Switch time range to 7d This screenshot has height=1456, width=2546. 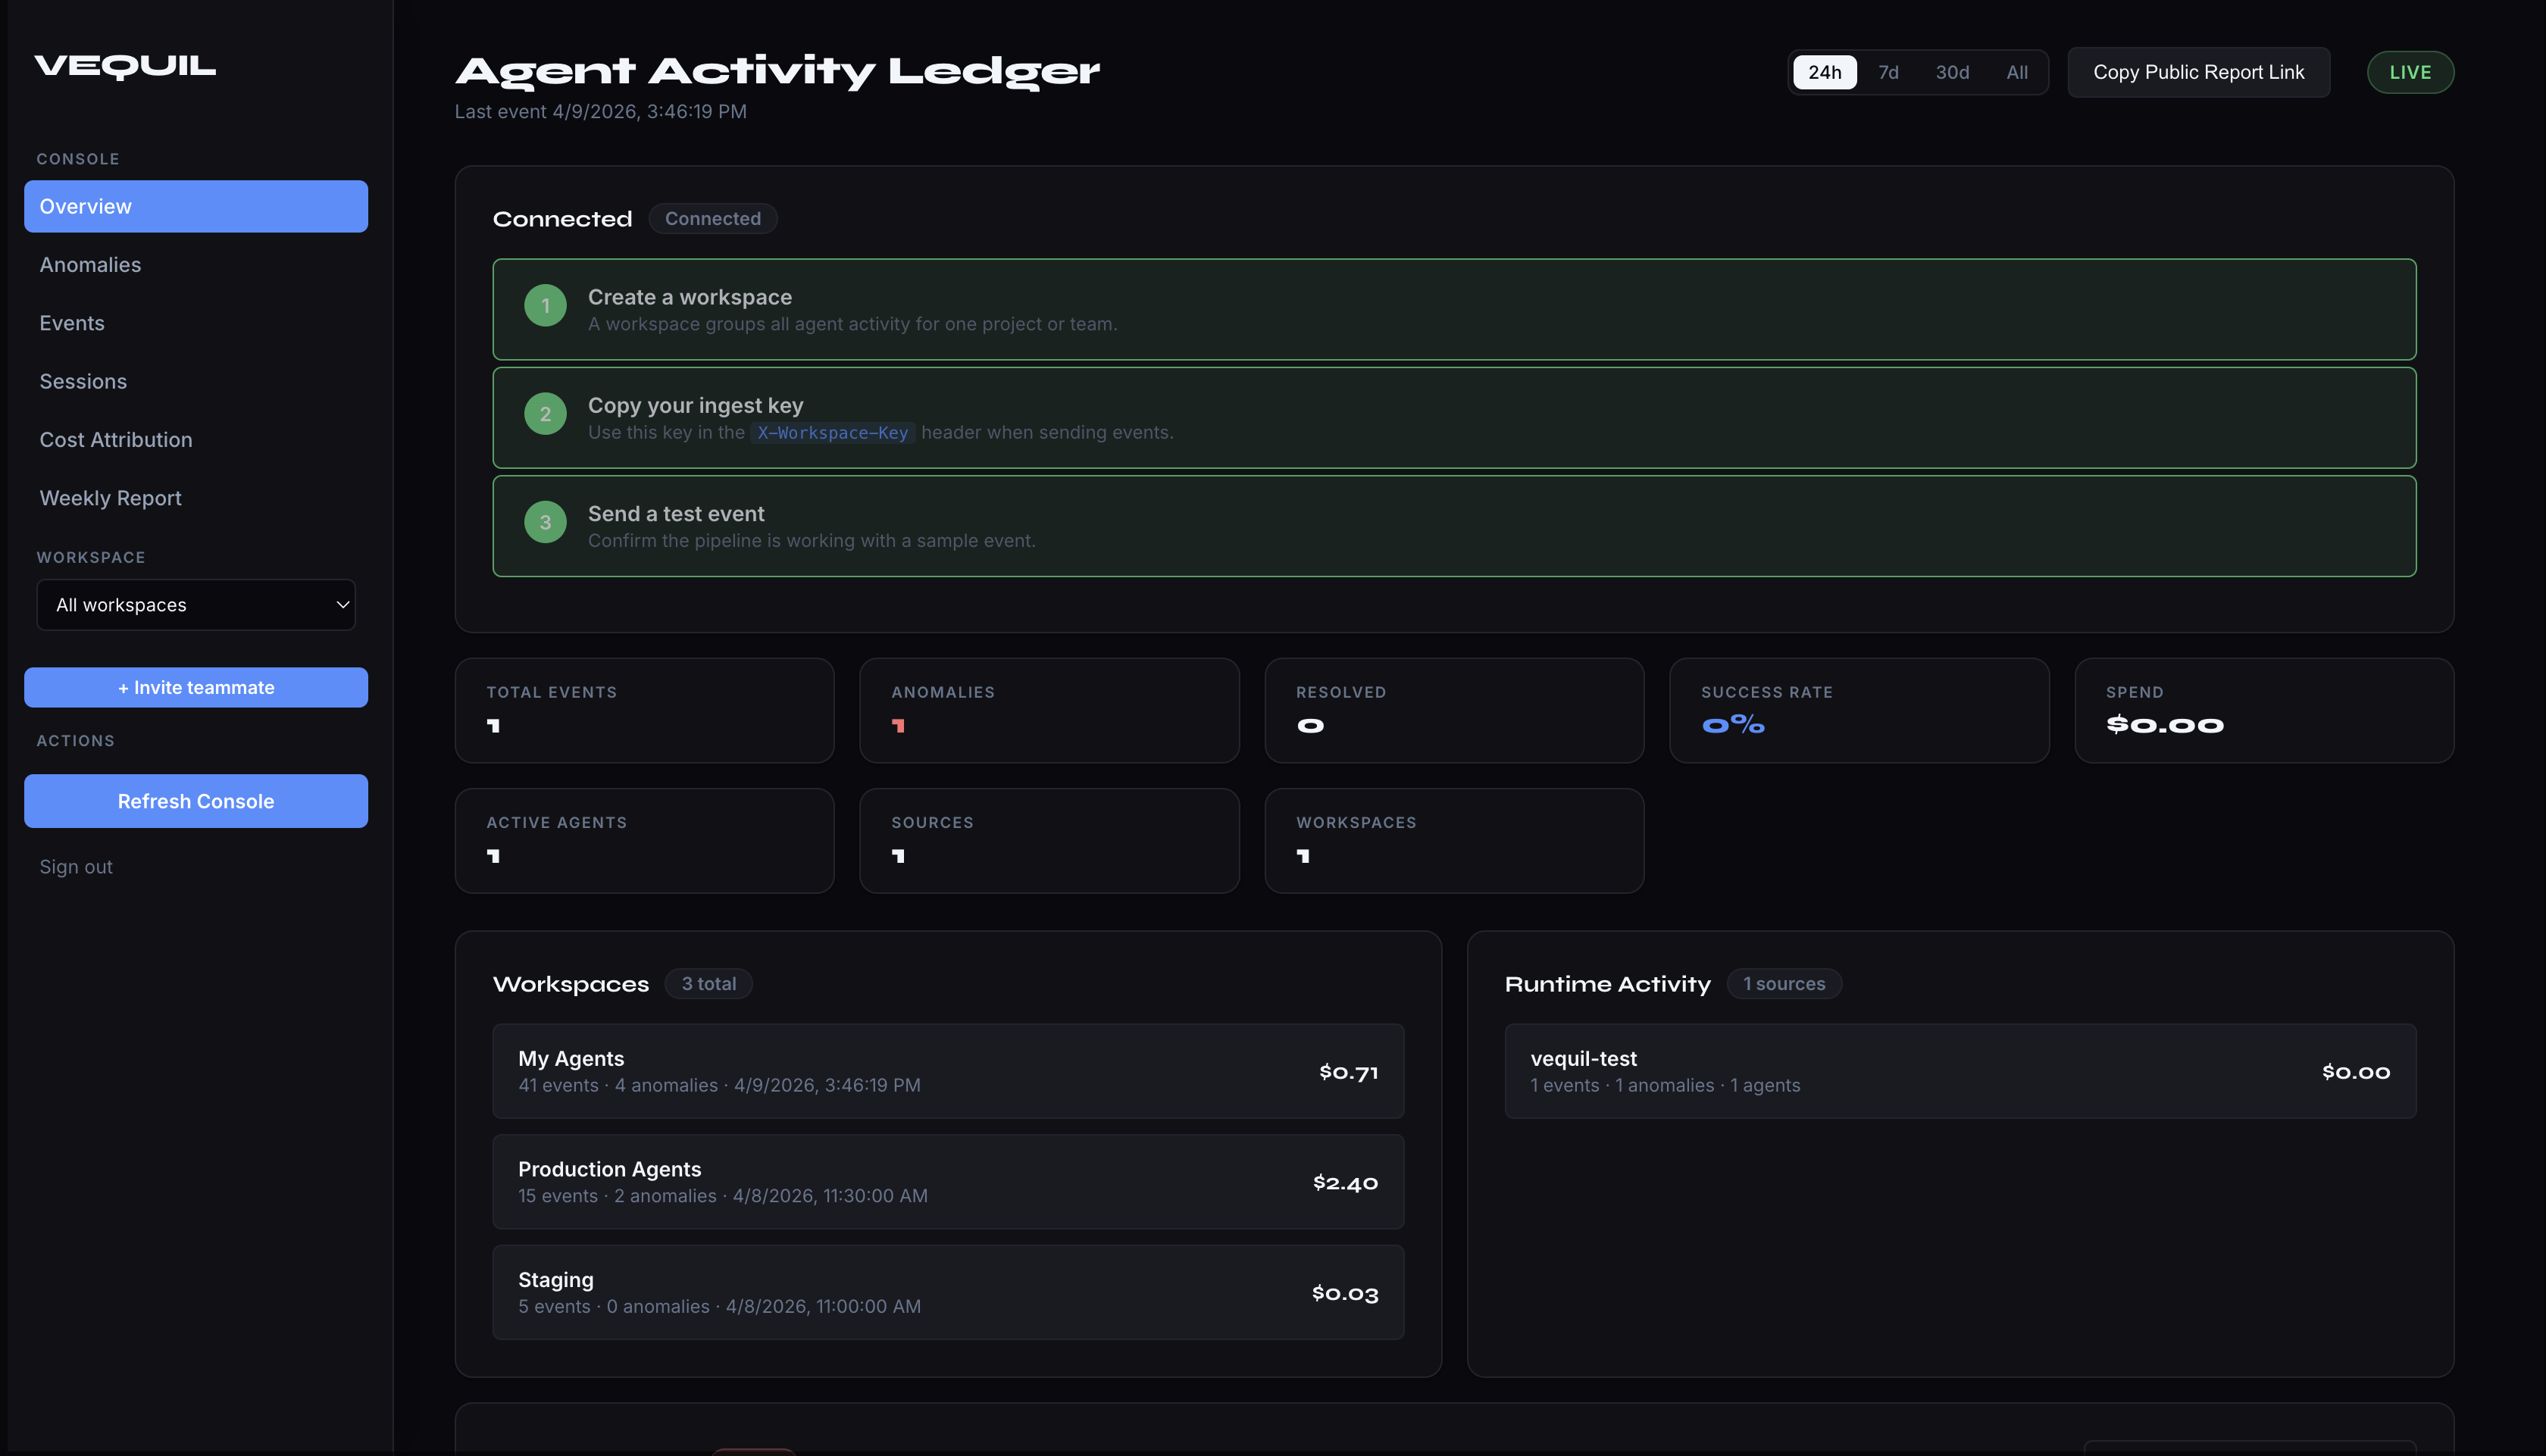tap(1887, 72)
